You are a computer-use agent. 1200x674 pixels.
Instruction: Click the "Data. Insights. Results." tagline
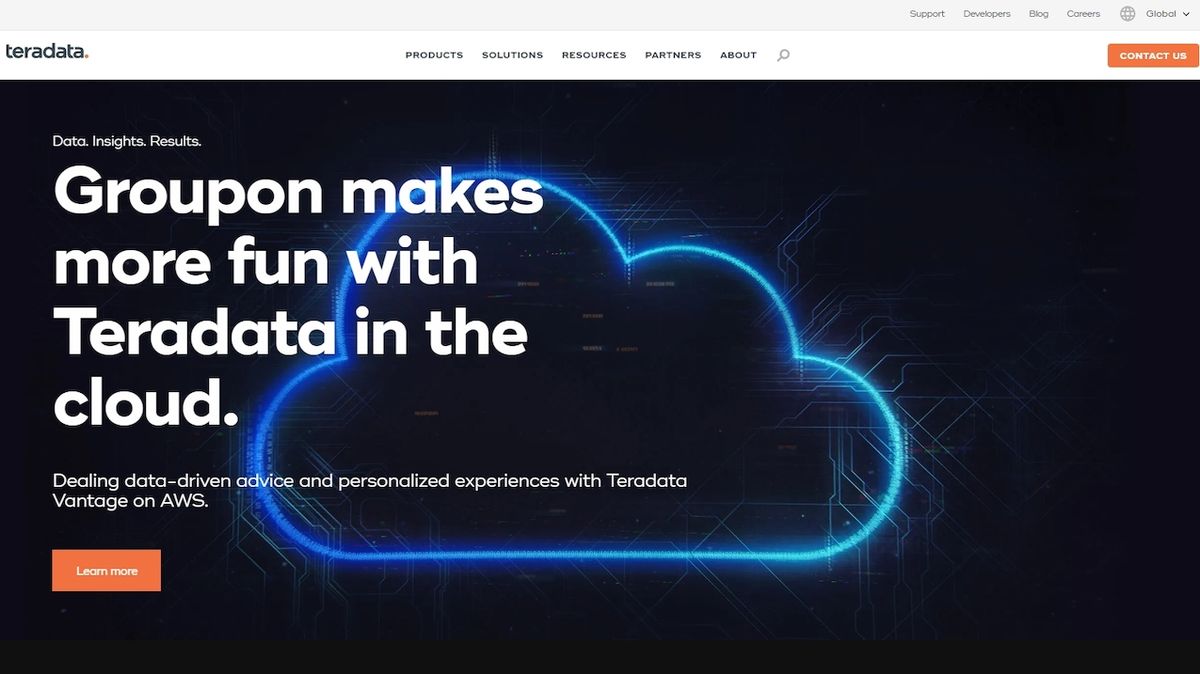click(127, 141)
